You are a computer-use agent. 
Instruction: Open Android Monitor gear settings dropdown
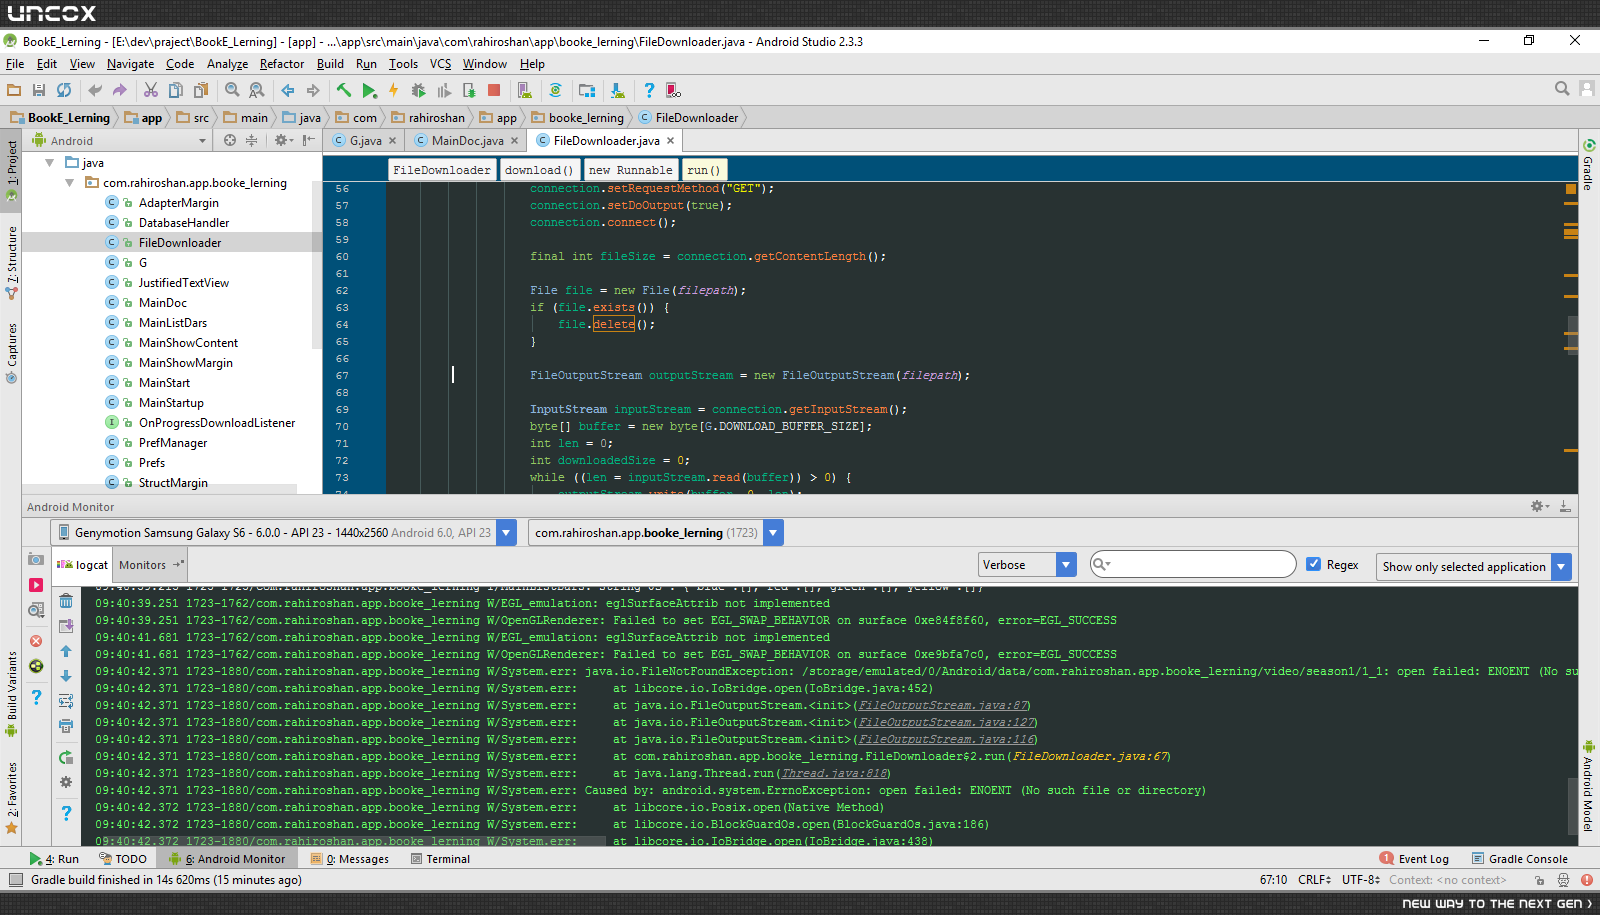pyautogui.click(x=1540, y=506)
